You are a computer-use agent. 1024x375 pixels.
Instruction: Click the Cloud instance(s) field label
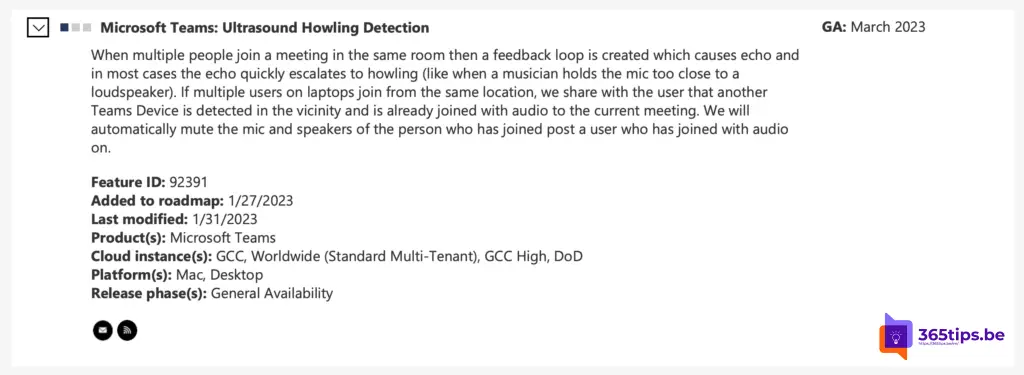point(148,256)
